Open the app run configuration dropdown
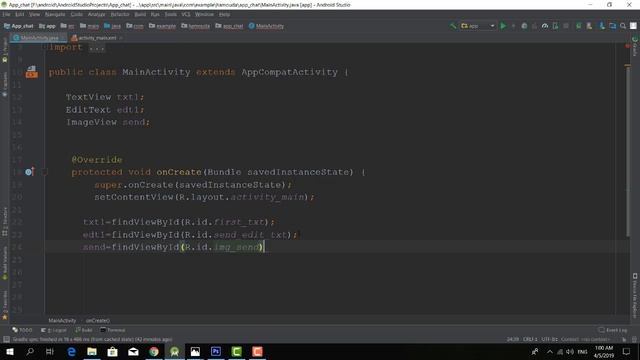This screenshot has width=640, height=360. coord(478,26)
